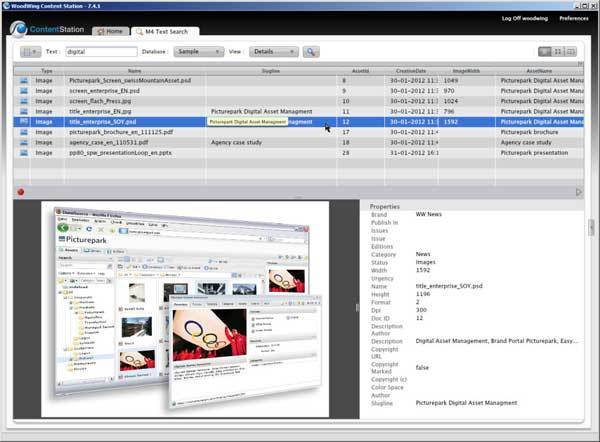Click the preview and properties splitter handle

tap(357, 308)
